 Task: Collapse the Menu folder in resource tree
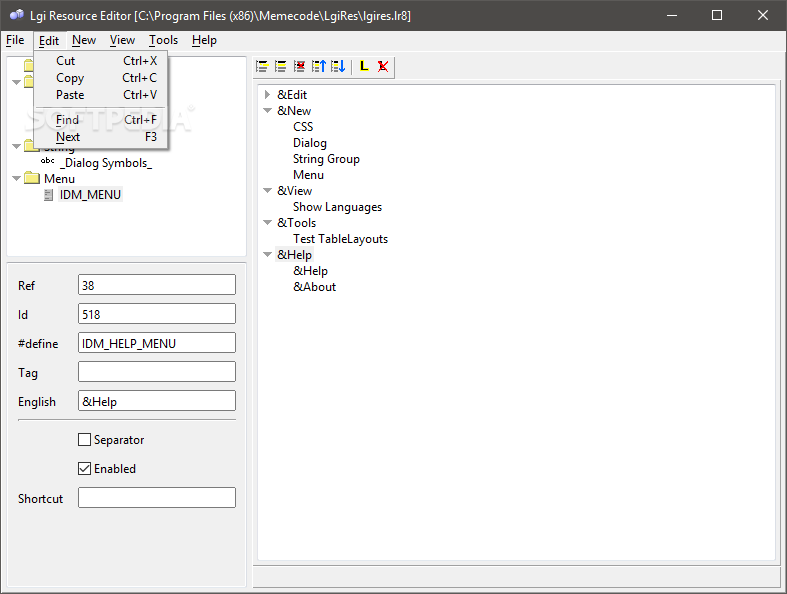(17, 178)
